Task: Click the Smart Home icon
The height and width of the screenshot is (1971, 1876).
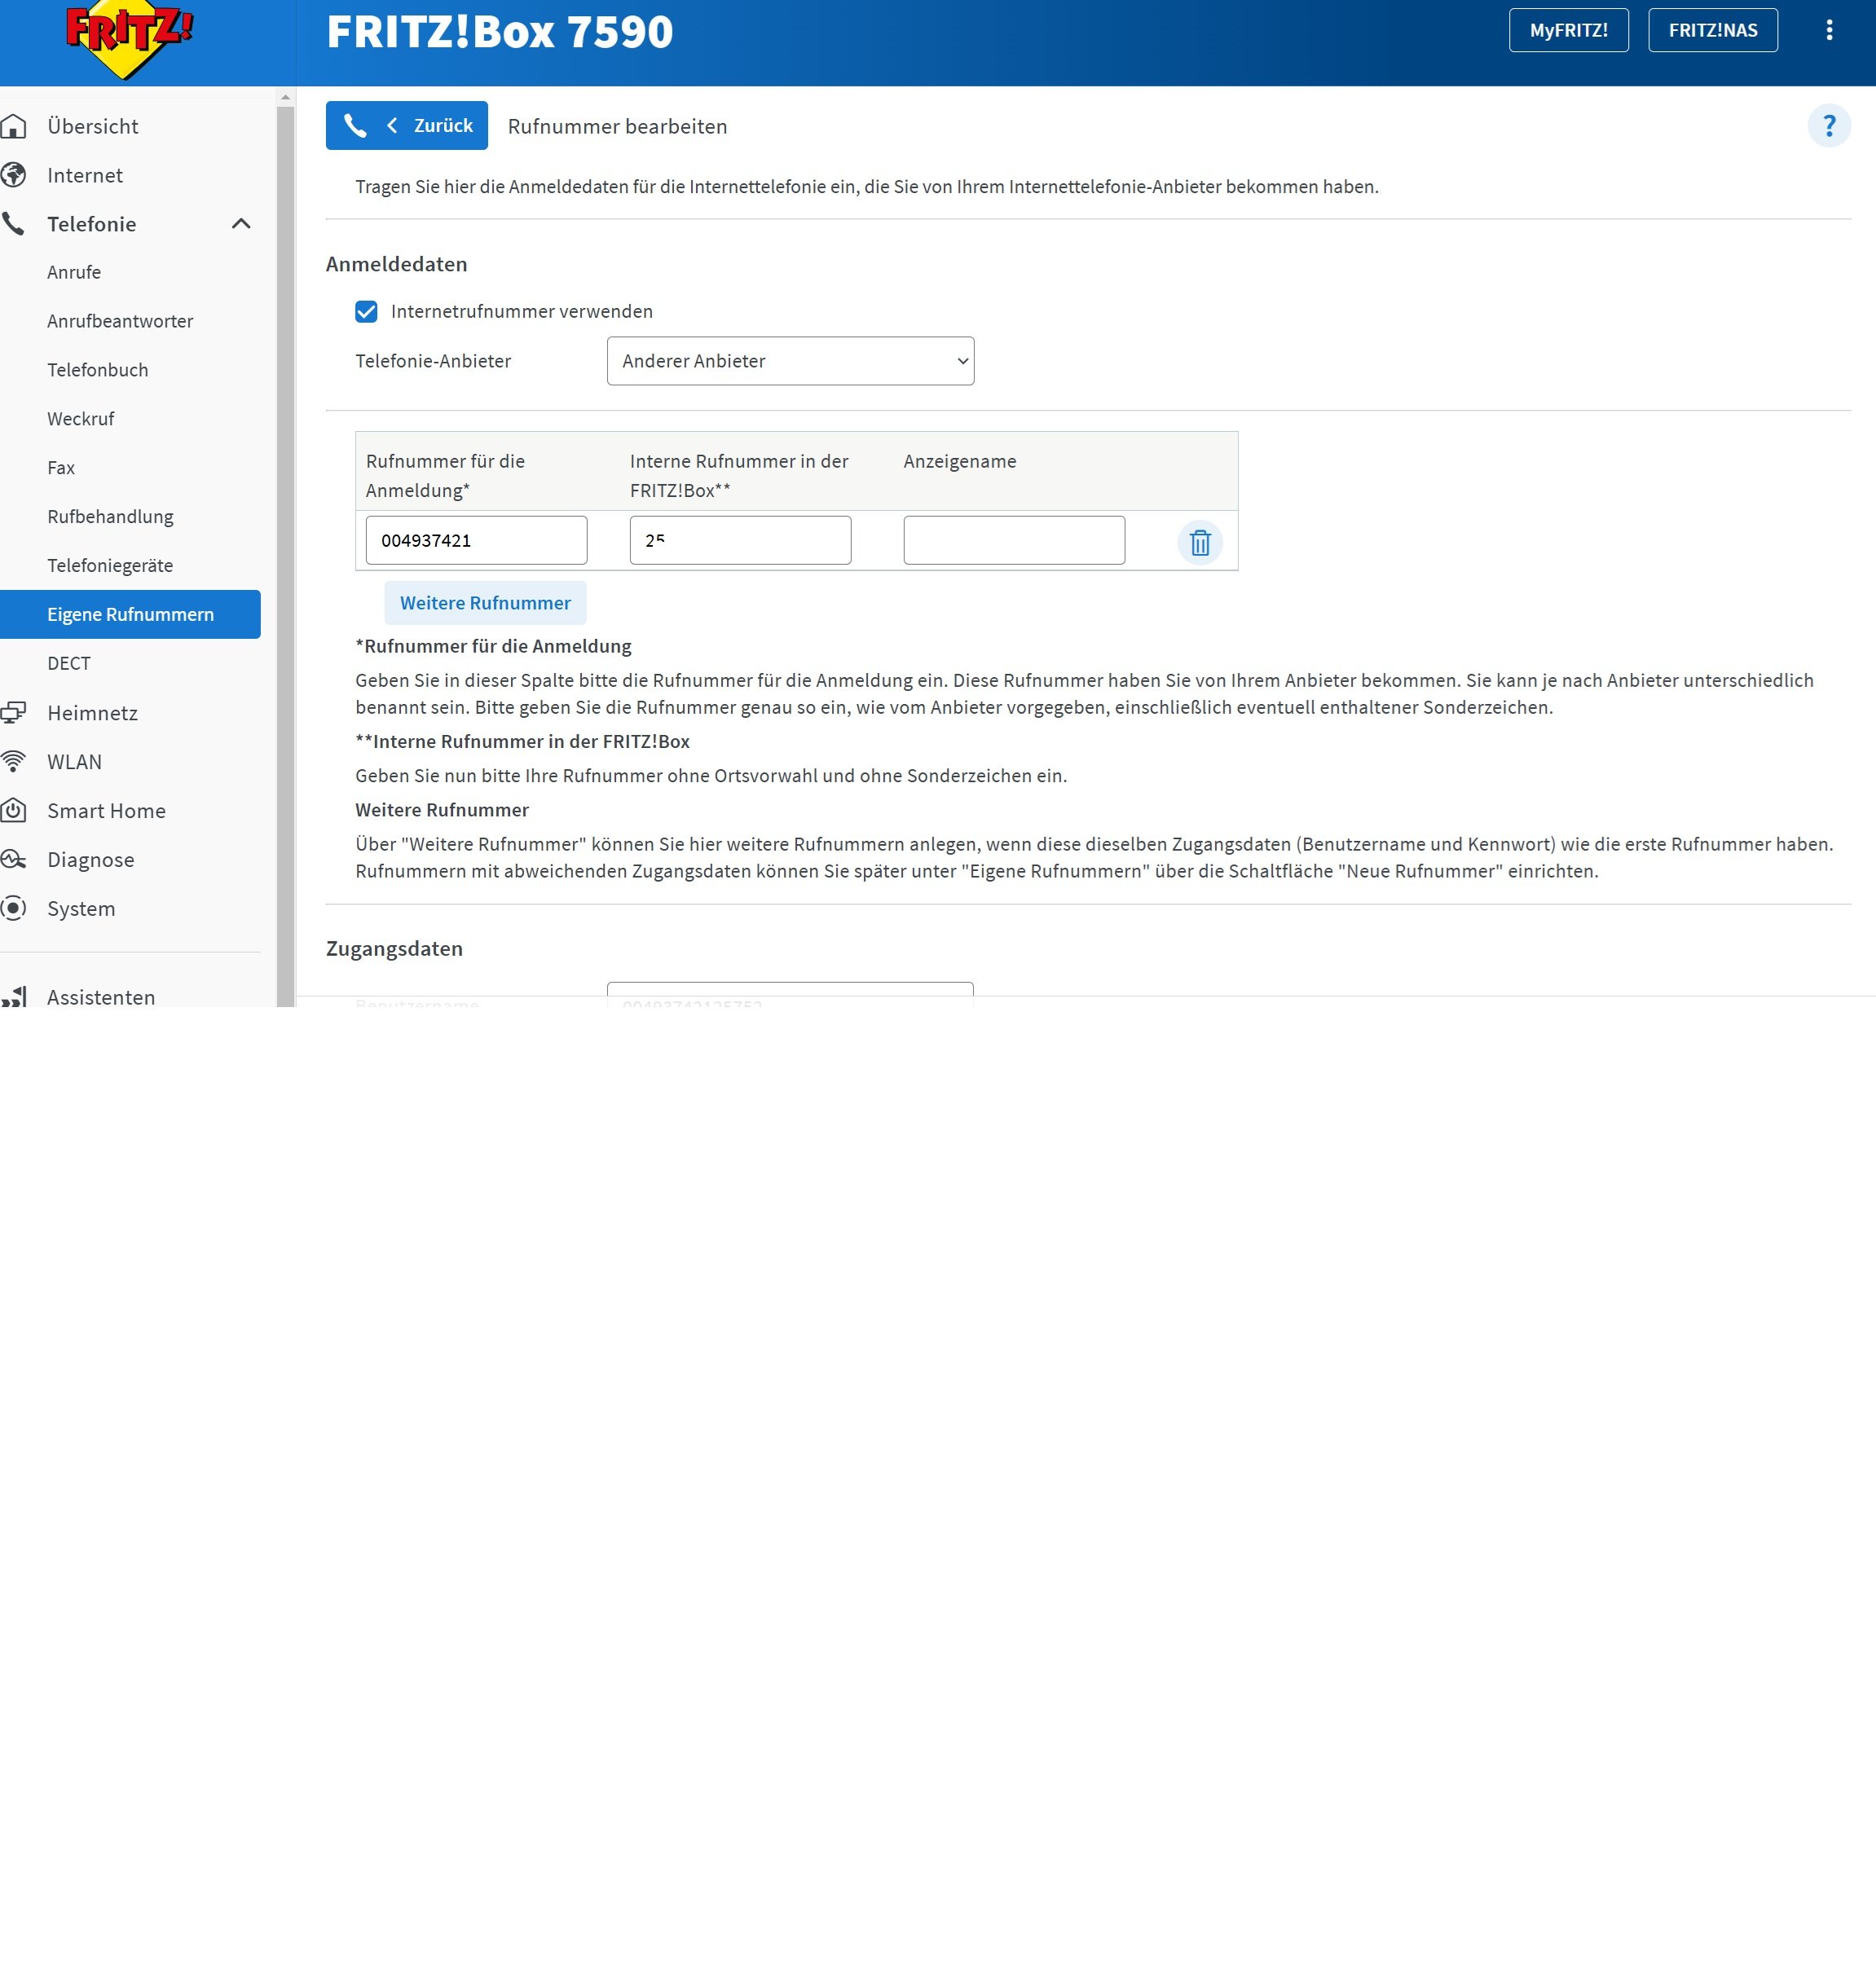Action: [x=14, y=810]
